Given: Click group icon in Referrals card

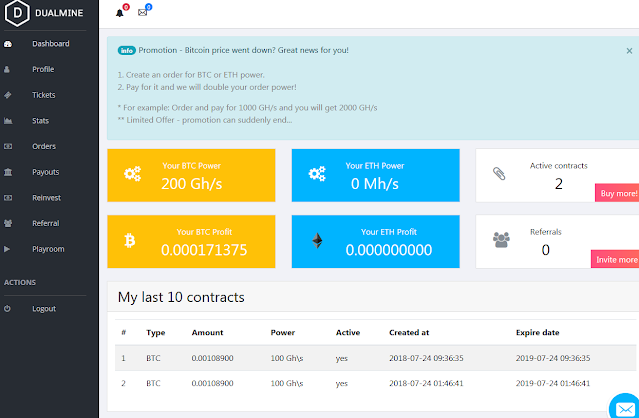Looking at the screenshot, I should [x=501, y=240].
